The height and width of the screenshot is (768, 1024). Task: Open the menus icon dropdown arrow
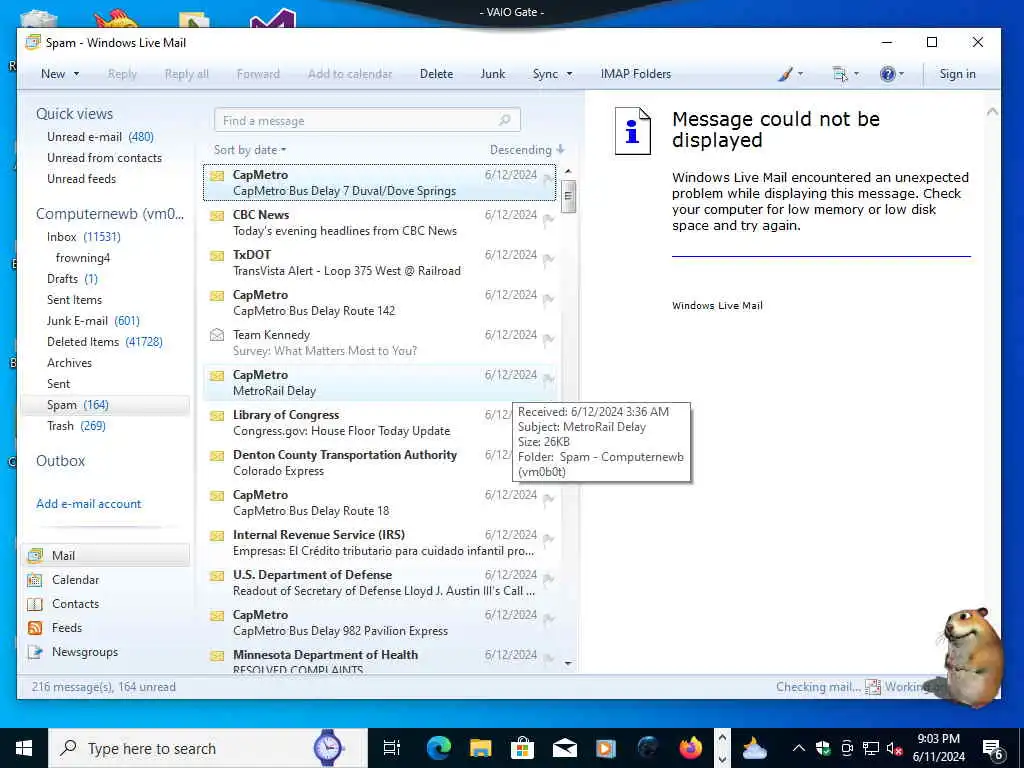click(x=856, y=74)
